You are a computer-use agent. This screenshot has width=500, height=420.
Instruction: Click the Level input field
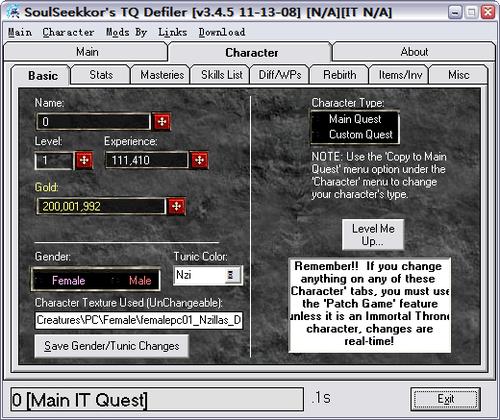point(54,161)
